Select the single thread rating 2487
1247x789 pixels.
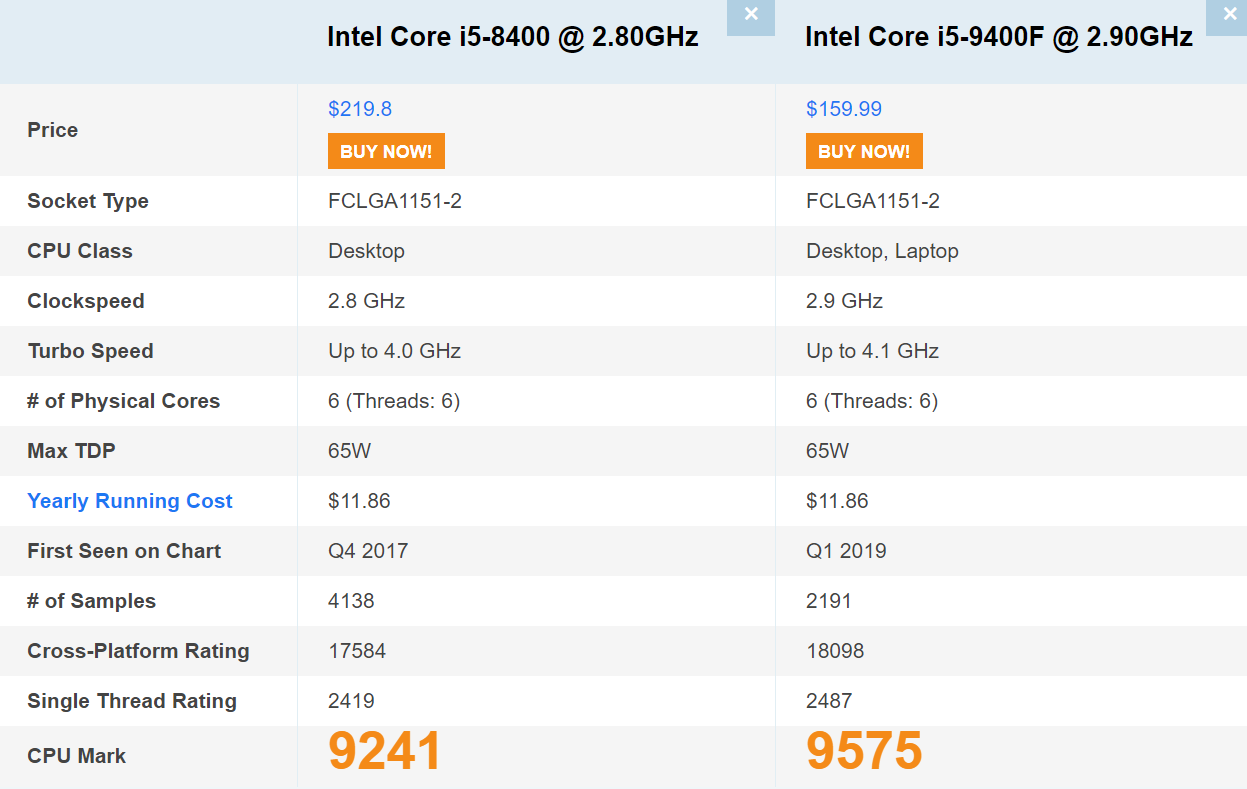click(829, 701)
